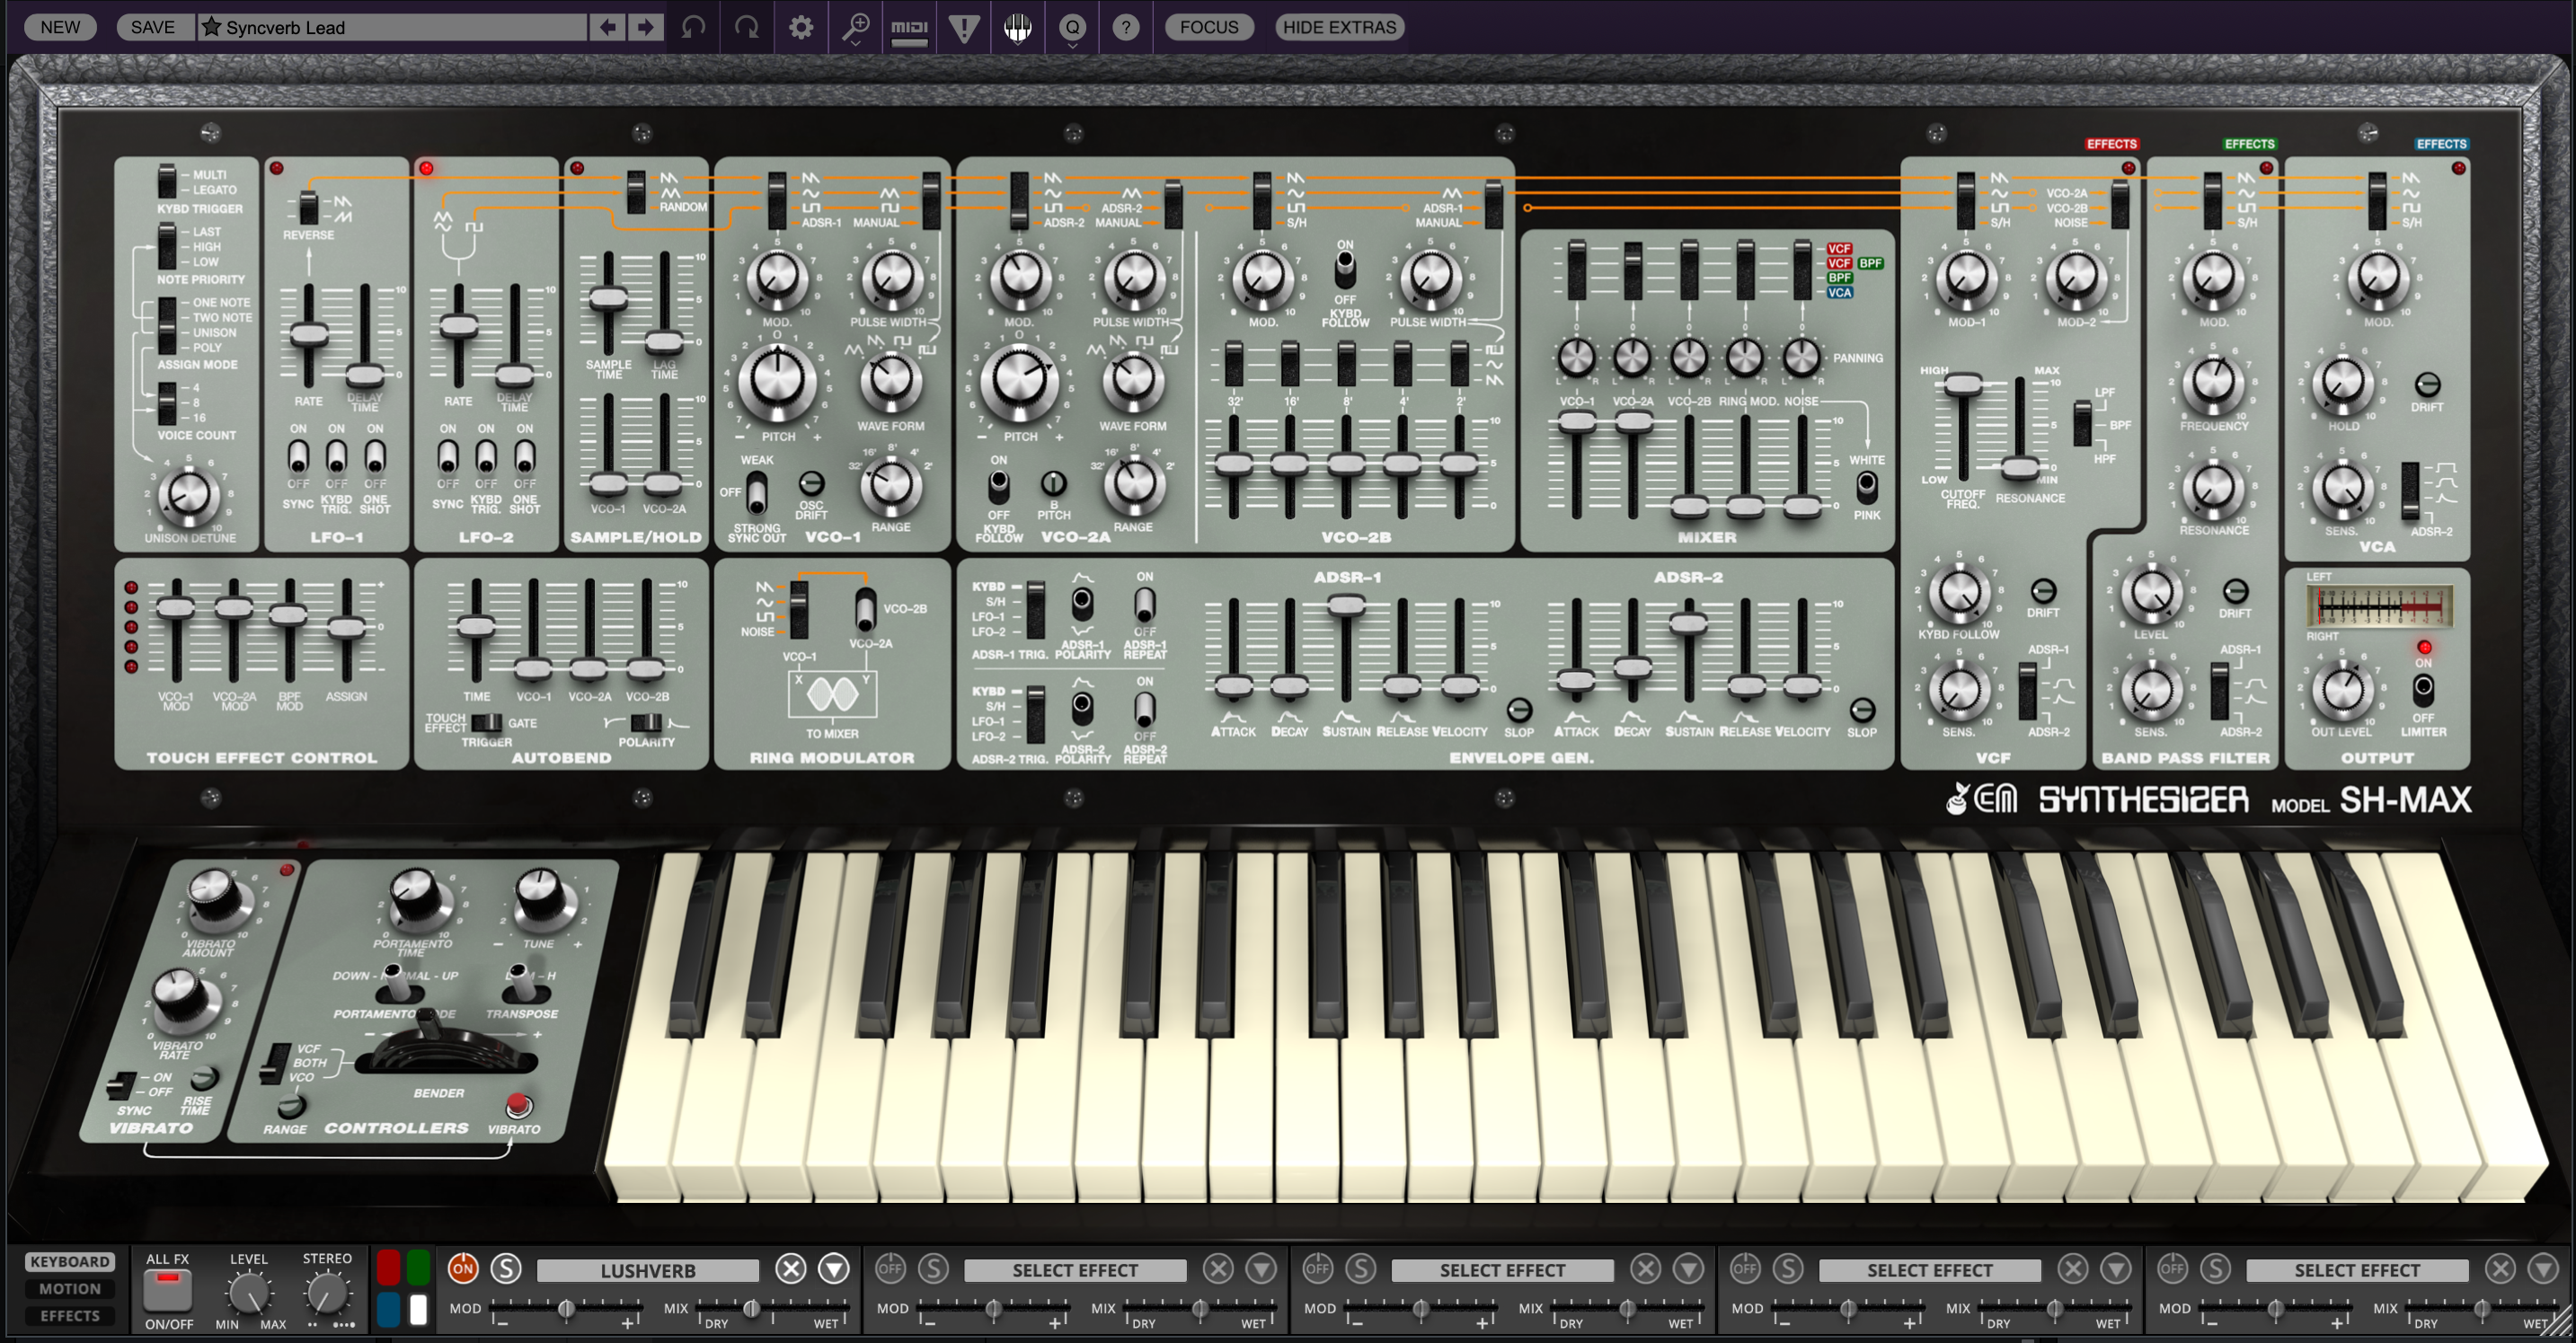Click the piano keyboard icon in toolbar
Viewport: 2576px width, 1343px height.
click(1017, 27)
